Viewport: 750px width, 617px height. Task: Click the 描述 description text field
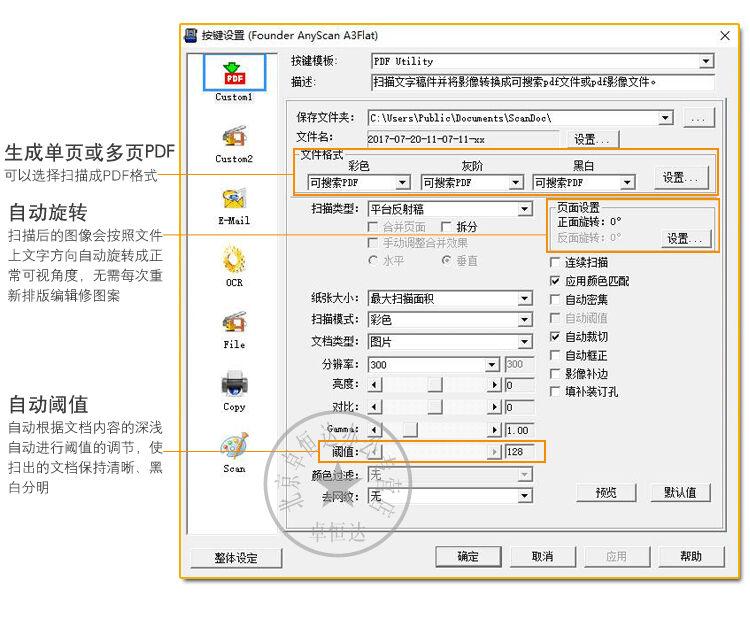pos(542,82)
